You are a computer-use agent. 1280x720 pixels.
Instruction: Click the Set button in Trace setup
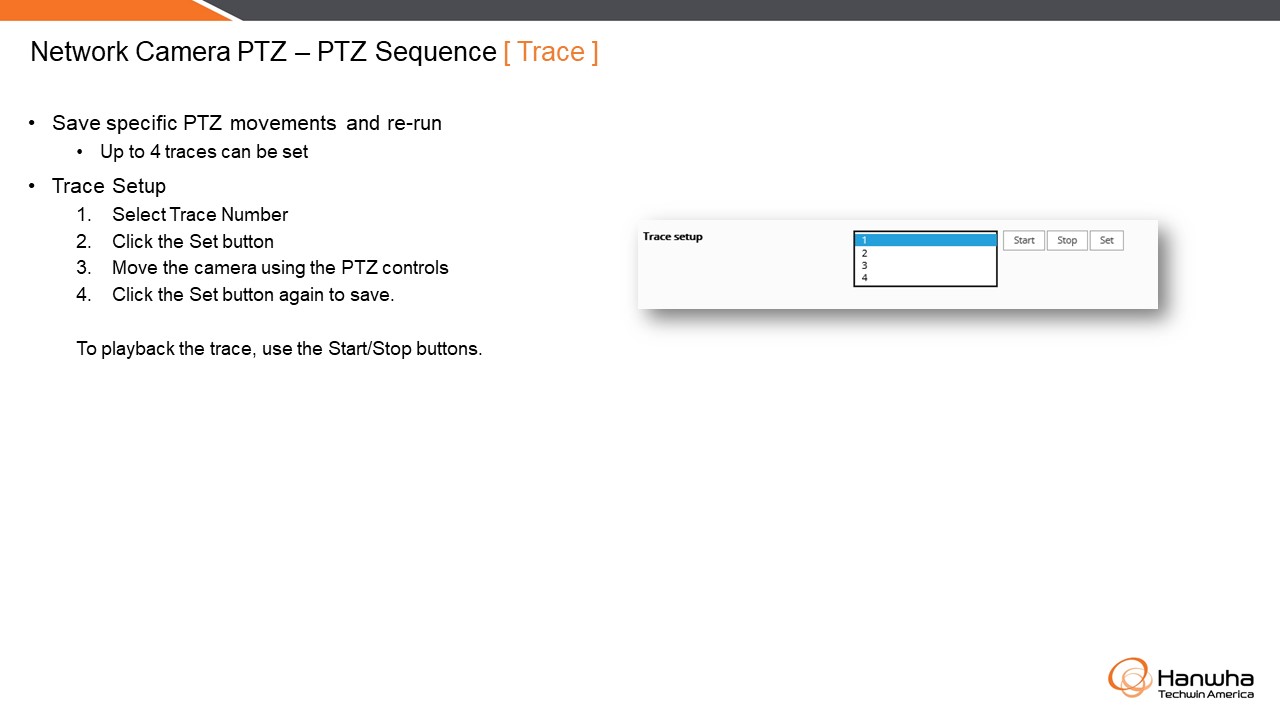tap(1107, 240)
